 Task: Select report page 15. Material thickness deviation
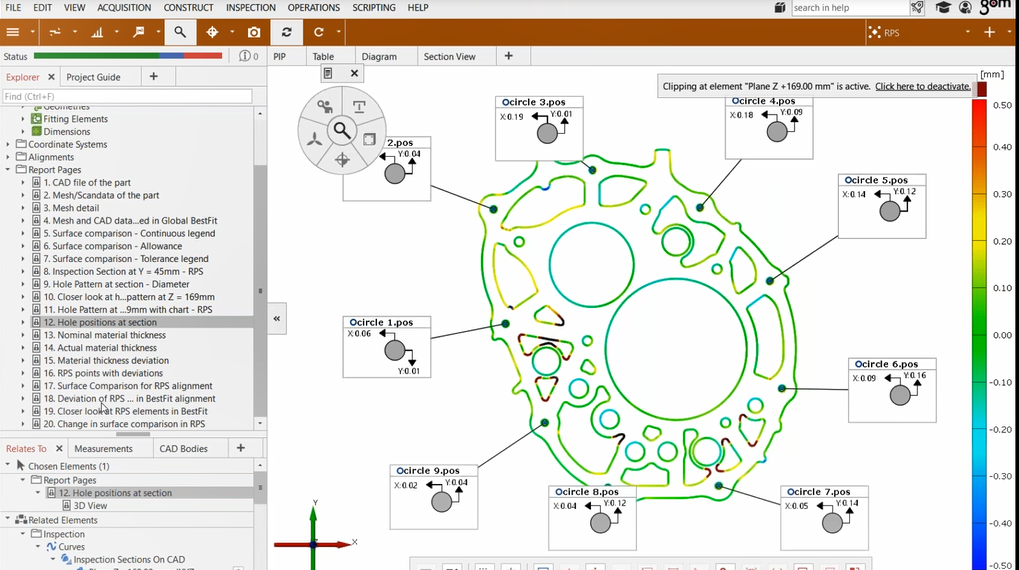pos(105,360)
